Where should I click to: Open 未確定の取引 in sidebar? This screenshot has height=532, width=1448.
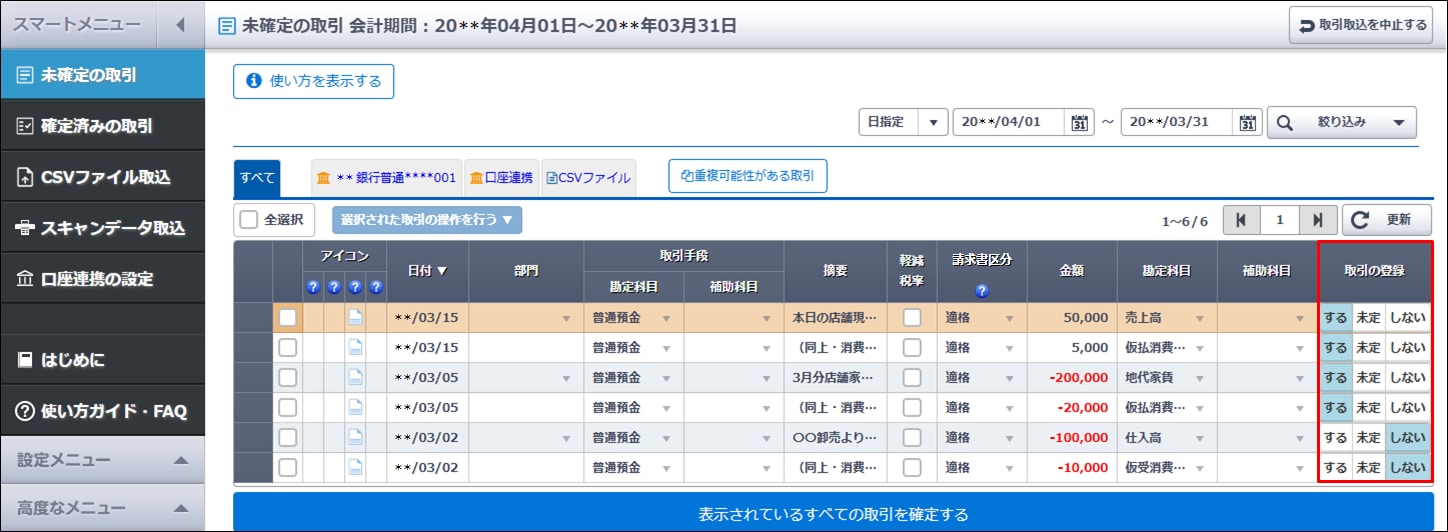click(102, 75)
